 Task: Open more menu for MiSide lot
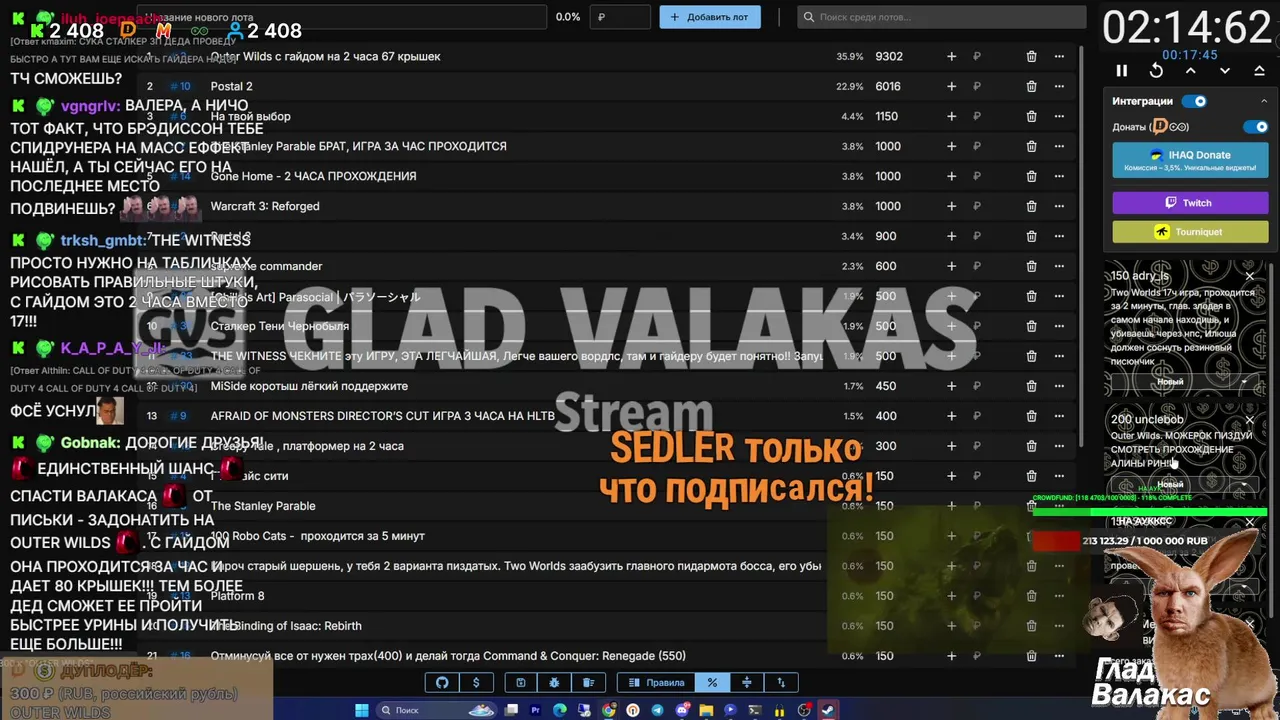coord(1059,387)
